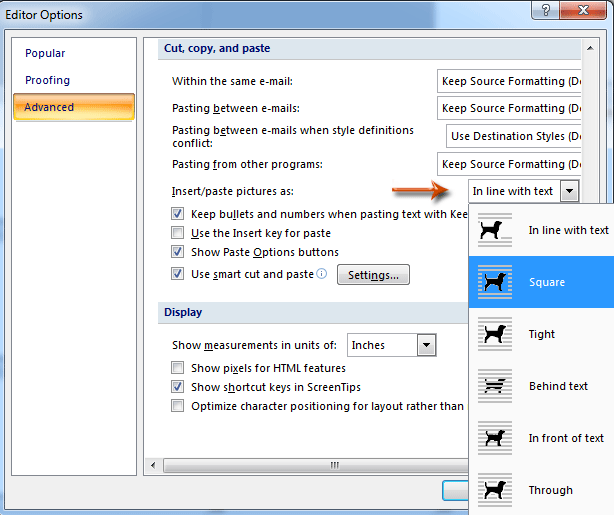The width and height of the screenshot is (614, 515).
Task: Select the In line with text dog icon
Action: 495,230
